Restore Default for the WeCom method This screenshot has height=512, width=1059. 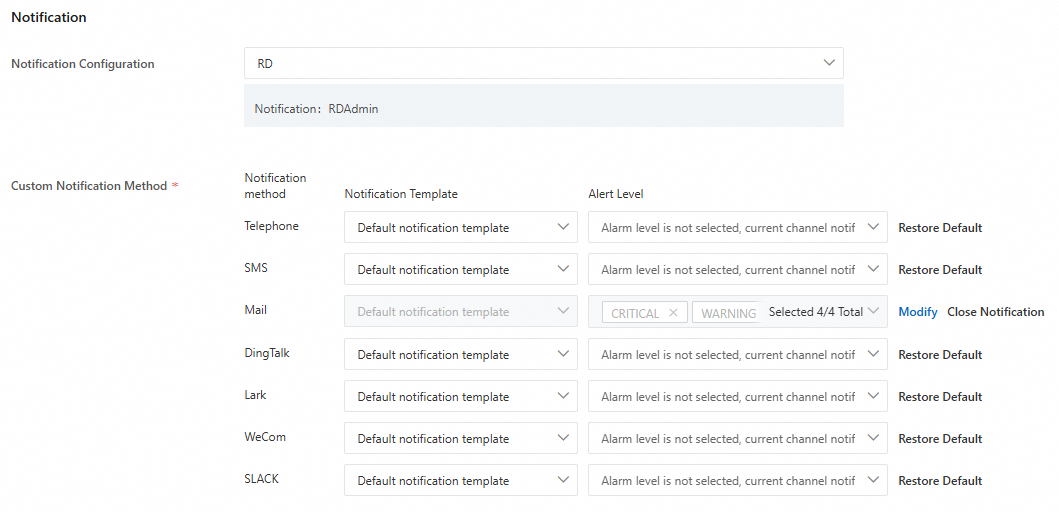tap(940, 439)
